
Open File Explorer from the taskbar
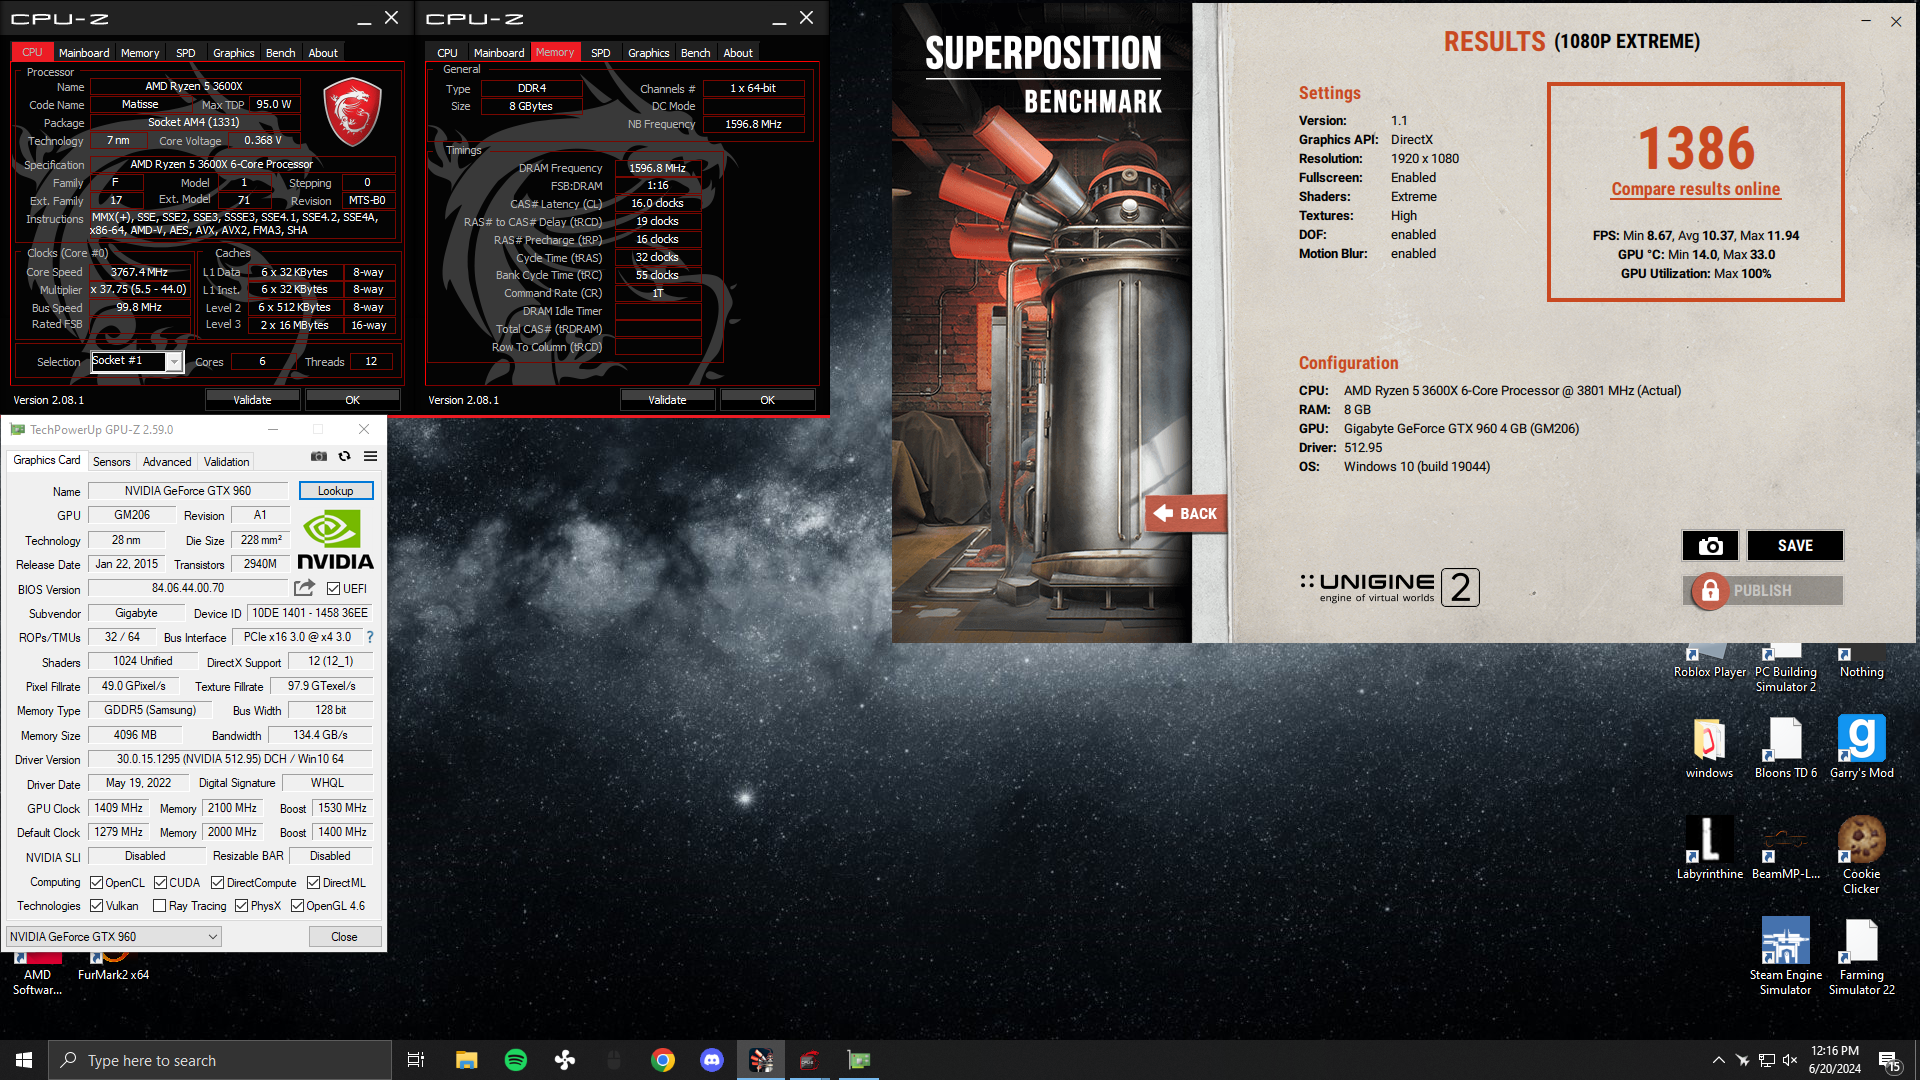click(x=467, y=1060)
